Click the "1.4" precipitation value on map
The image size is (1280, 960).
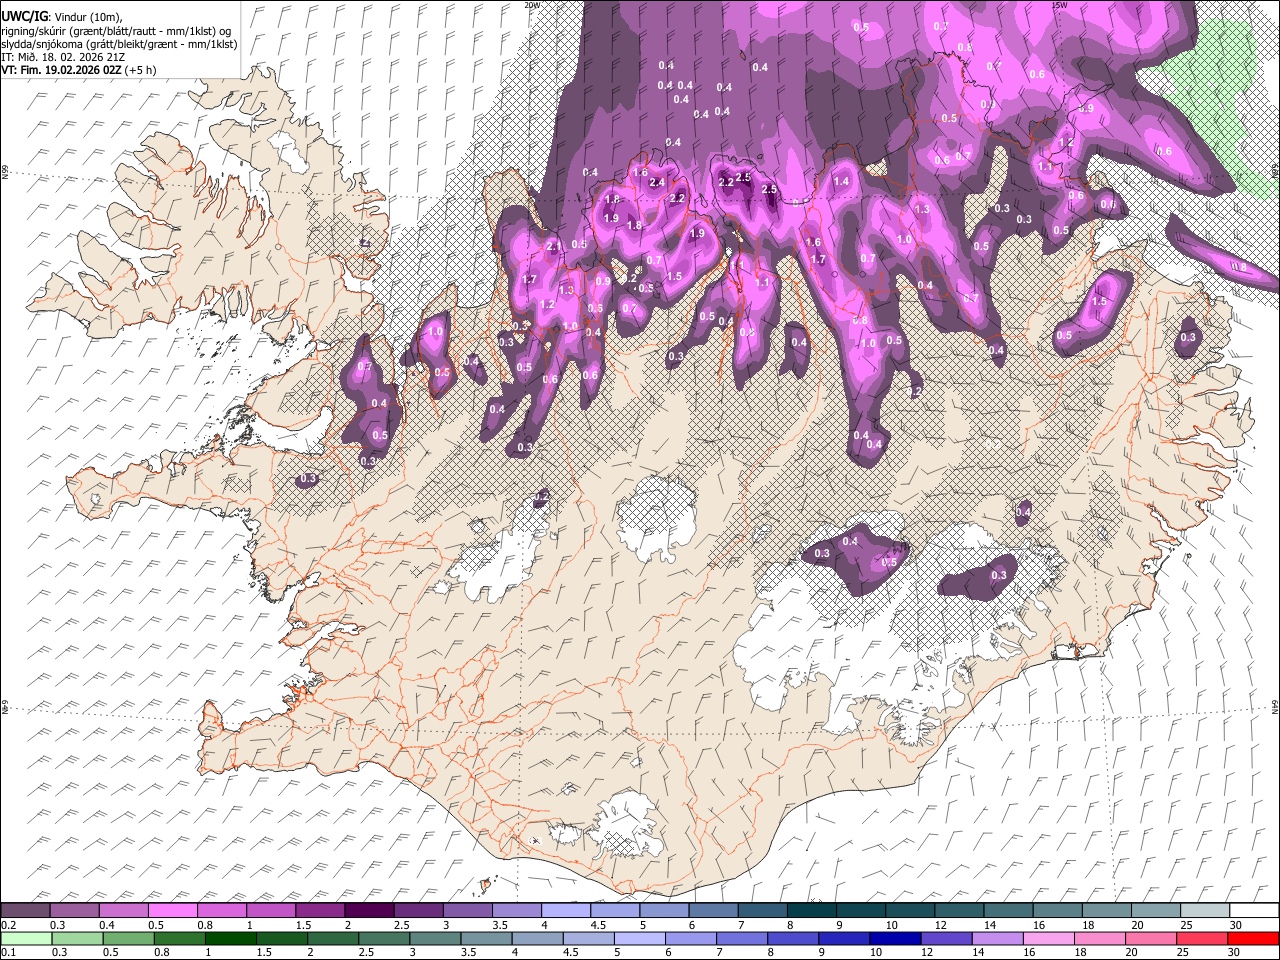pos(841,182)
